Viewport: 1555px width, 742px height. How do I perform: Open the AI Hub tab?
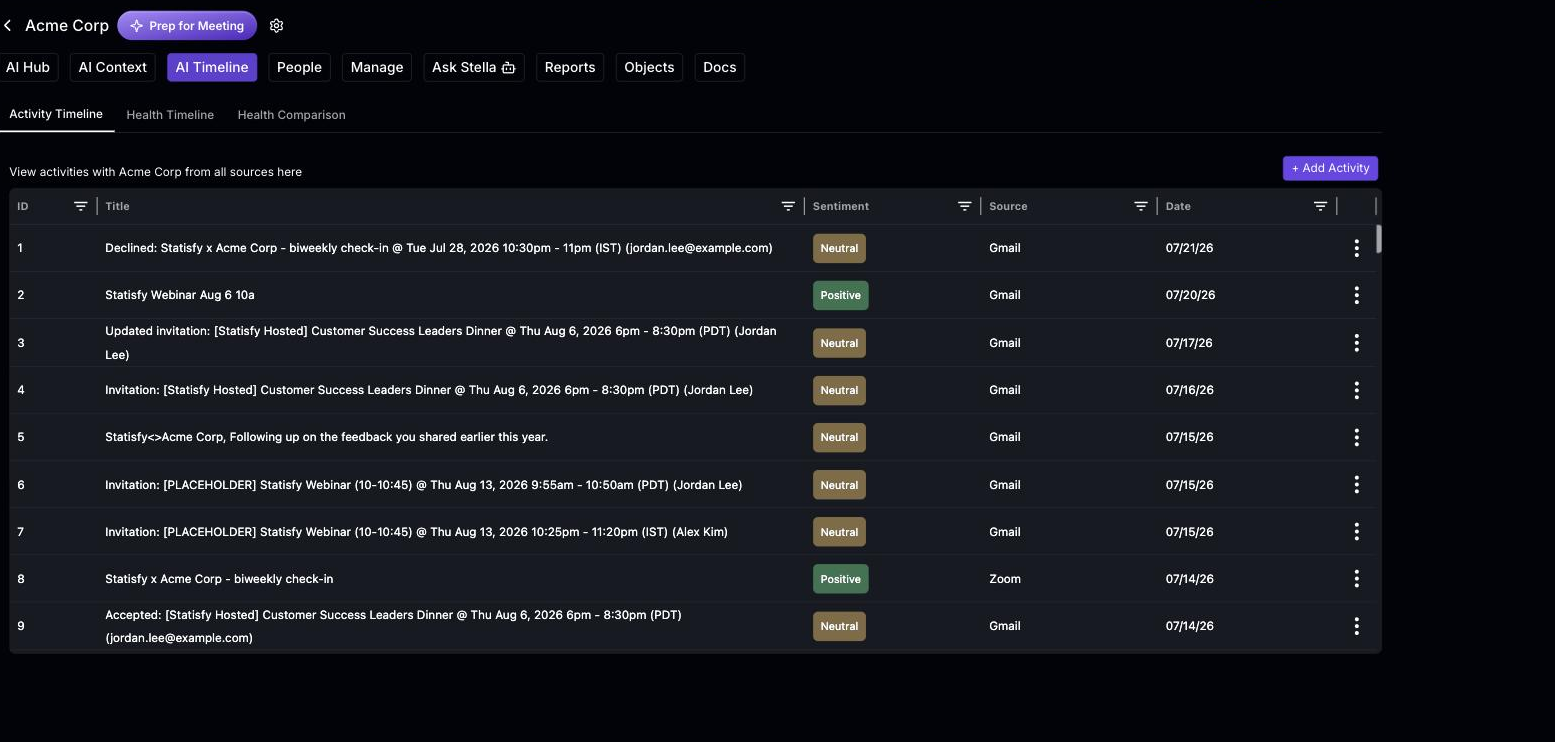click(x=28, y=67)
